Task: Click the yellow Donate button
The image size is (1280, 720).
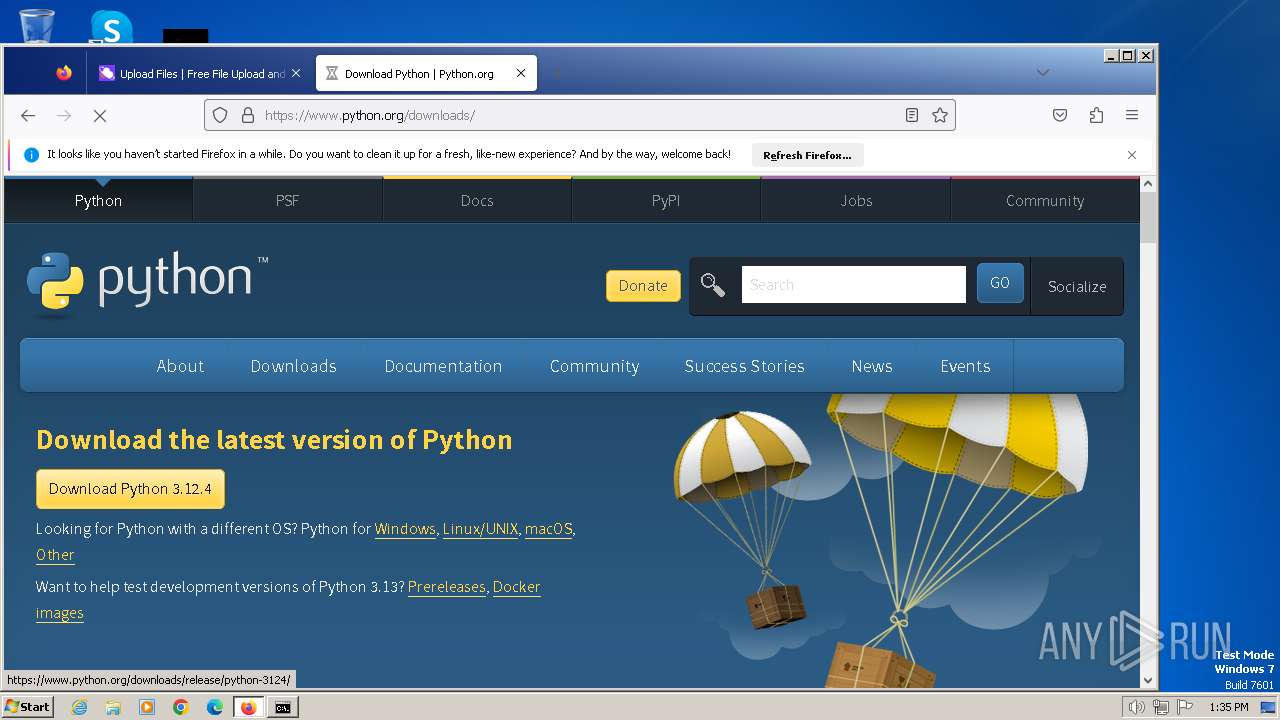Action: point(643,285)
